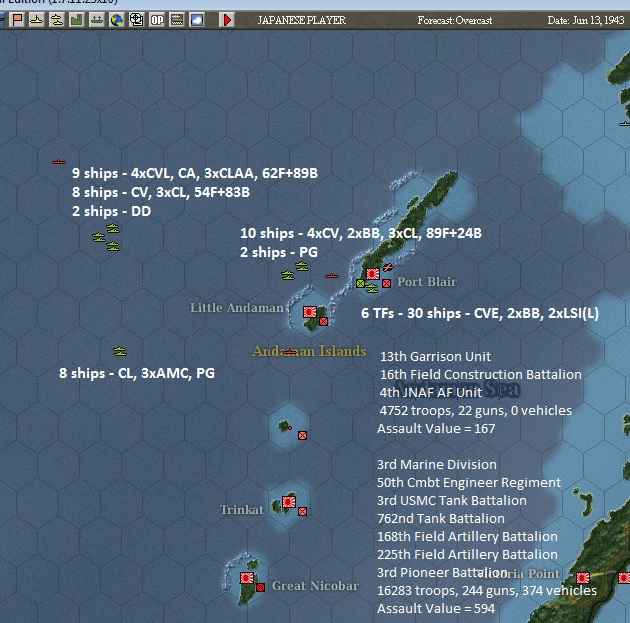
Task: Select the red ship icon west of Port Blair
Action: [x=332, y=276]
